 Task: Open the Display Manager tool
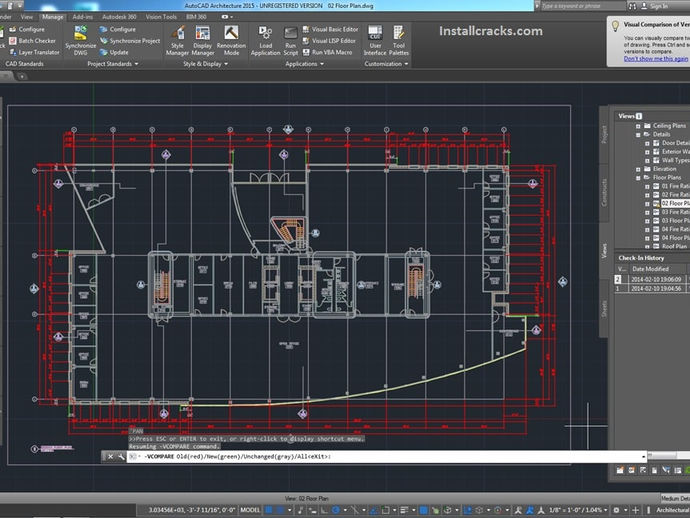(202, 40)
